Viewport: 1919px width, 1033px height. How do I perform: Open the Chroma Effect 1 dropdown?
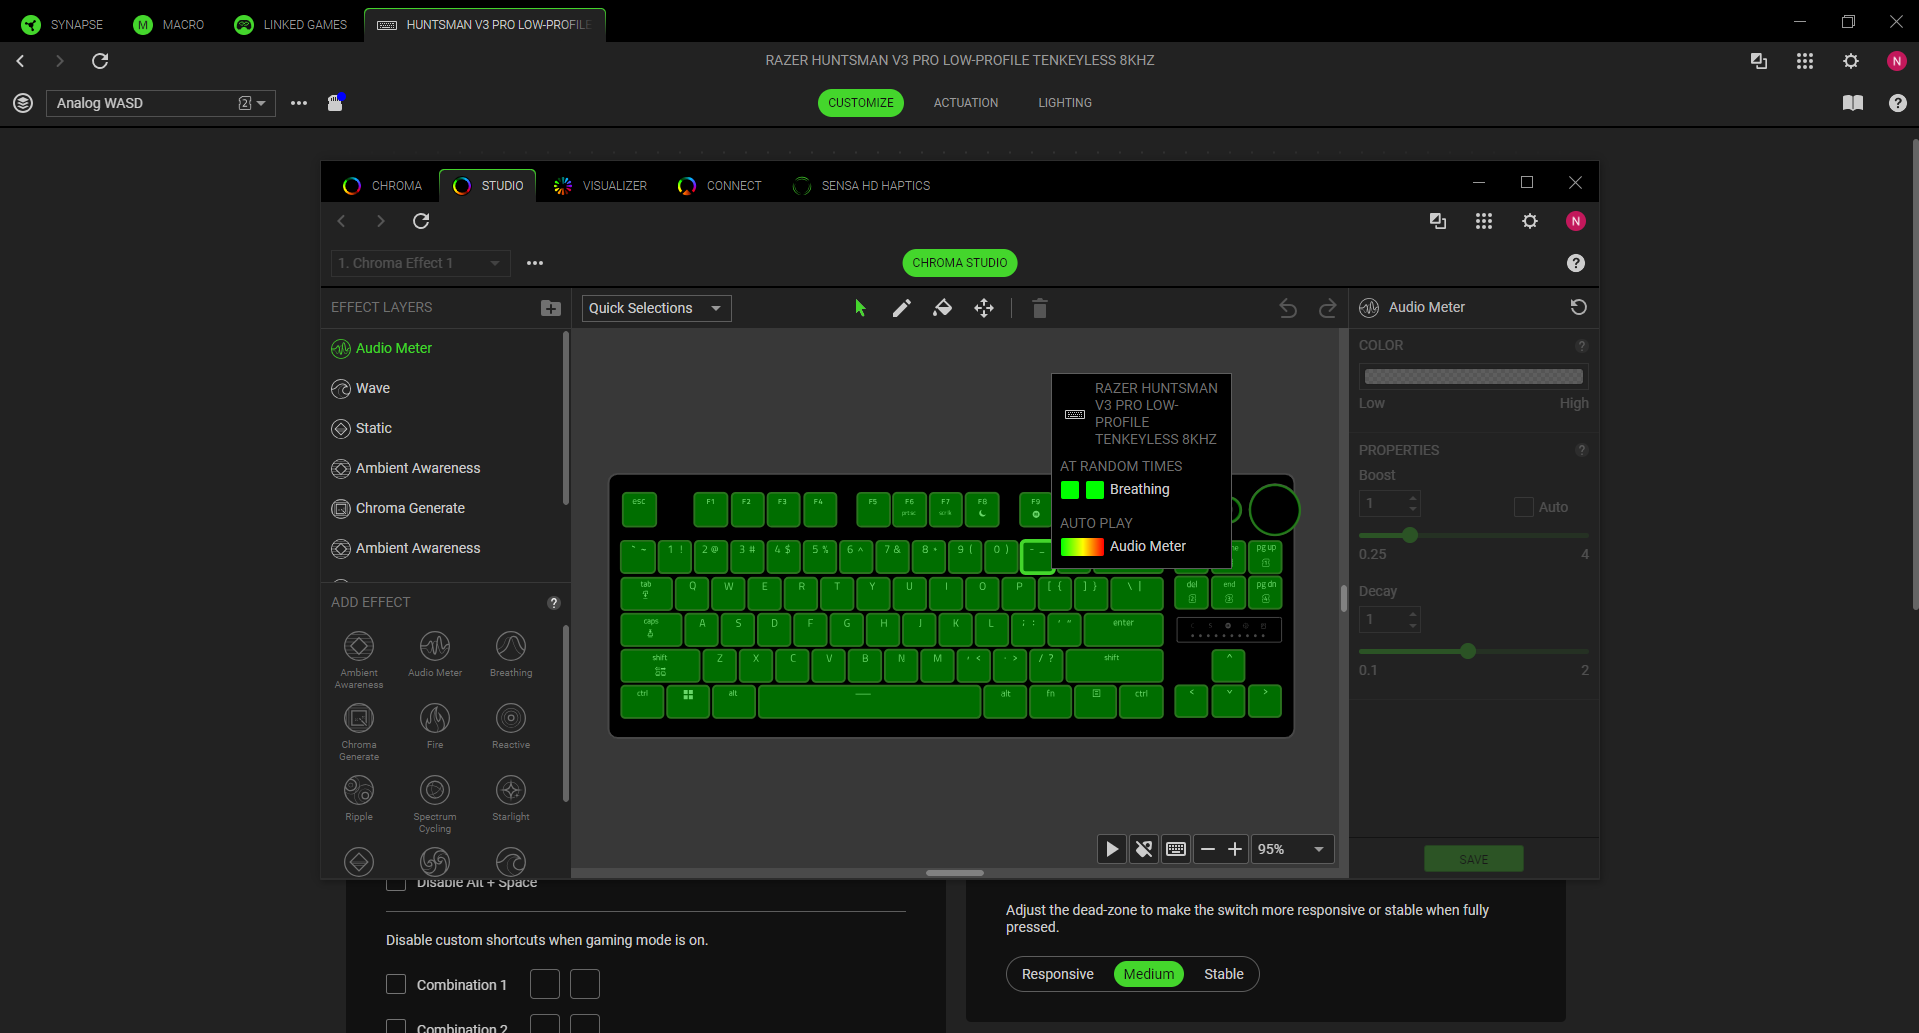(x=421, y=263)
